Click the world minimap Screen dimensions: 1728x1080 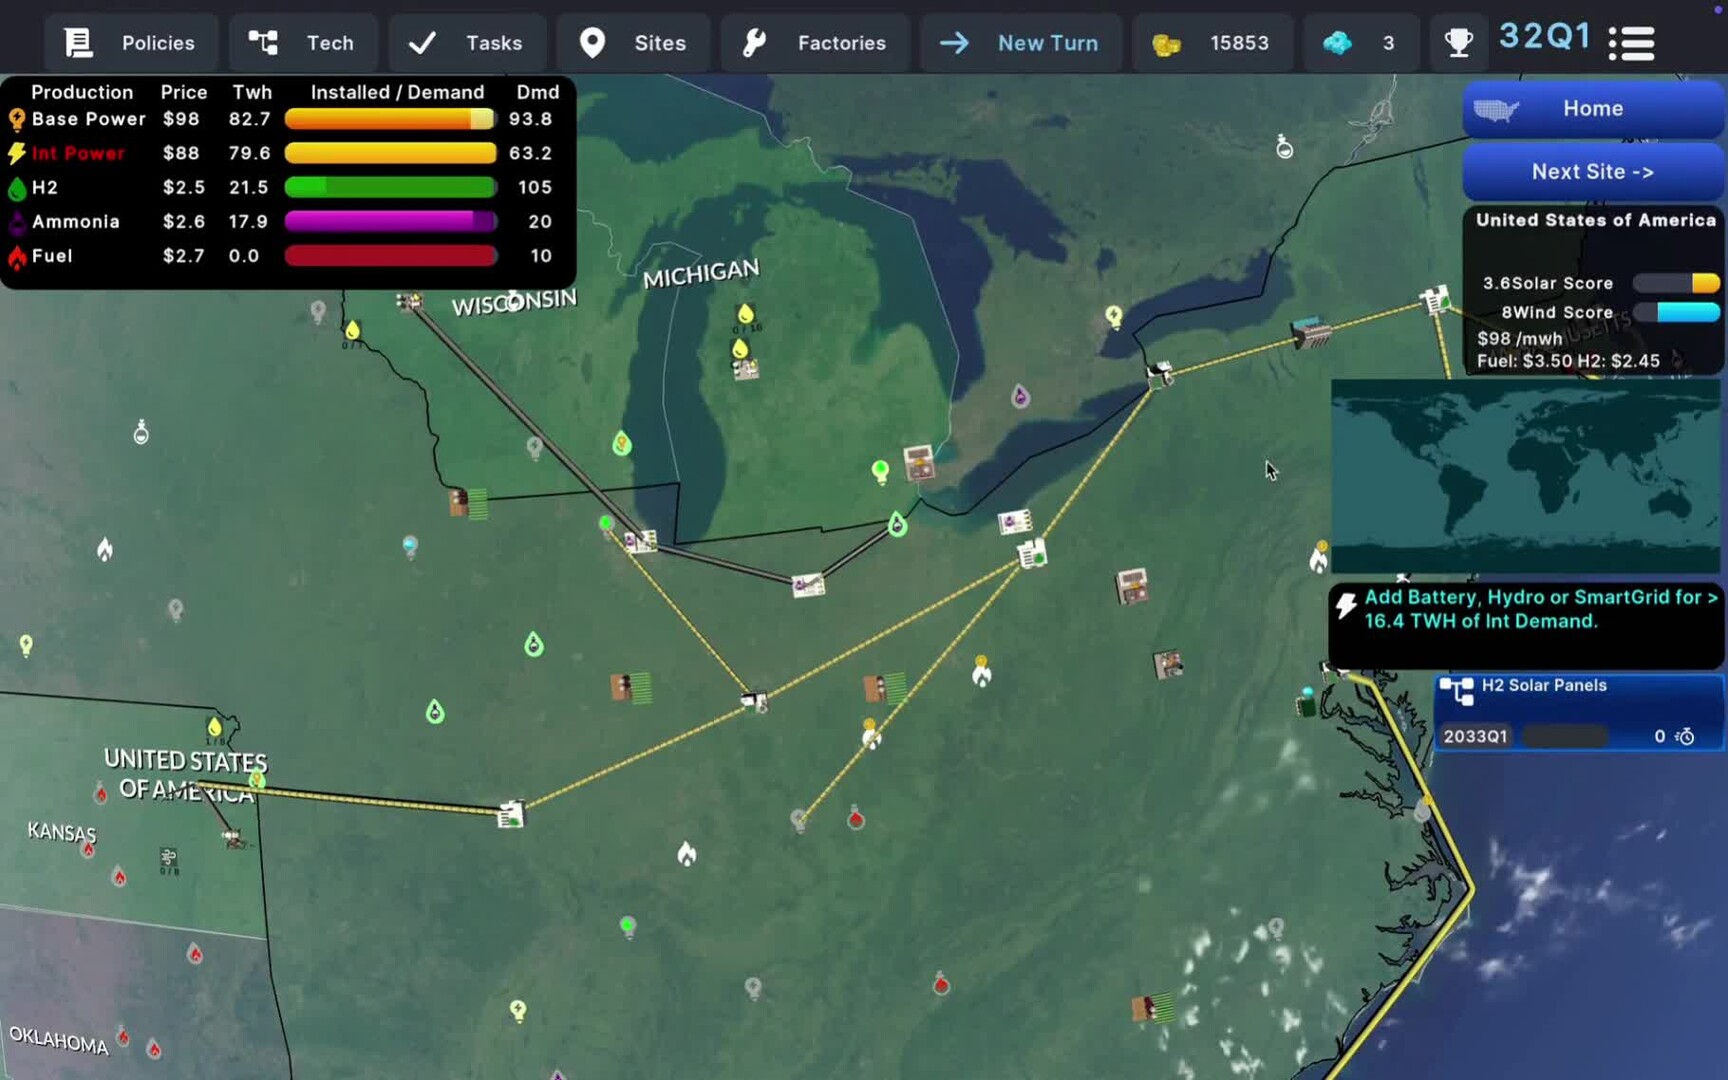pos(1525,476)
